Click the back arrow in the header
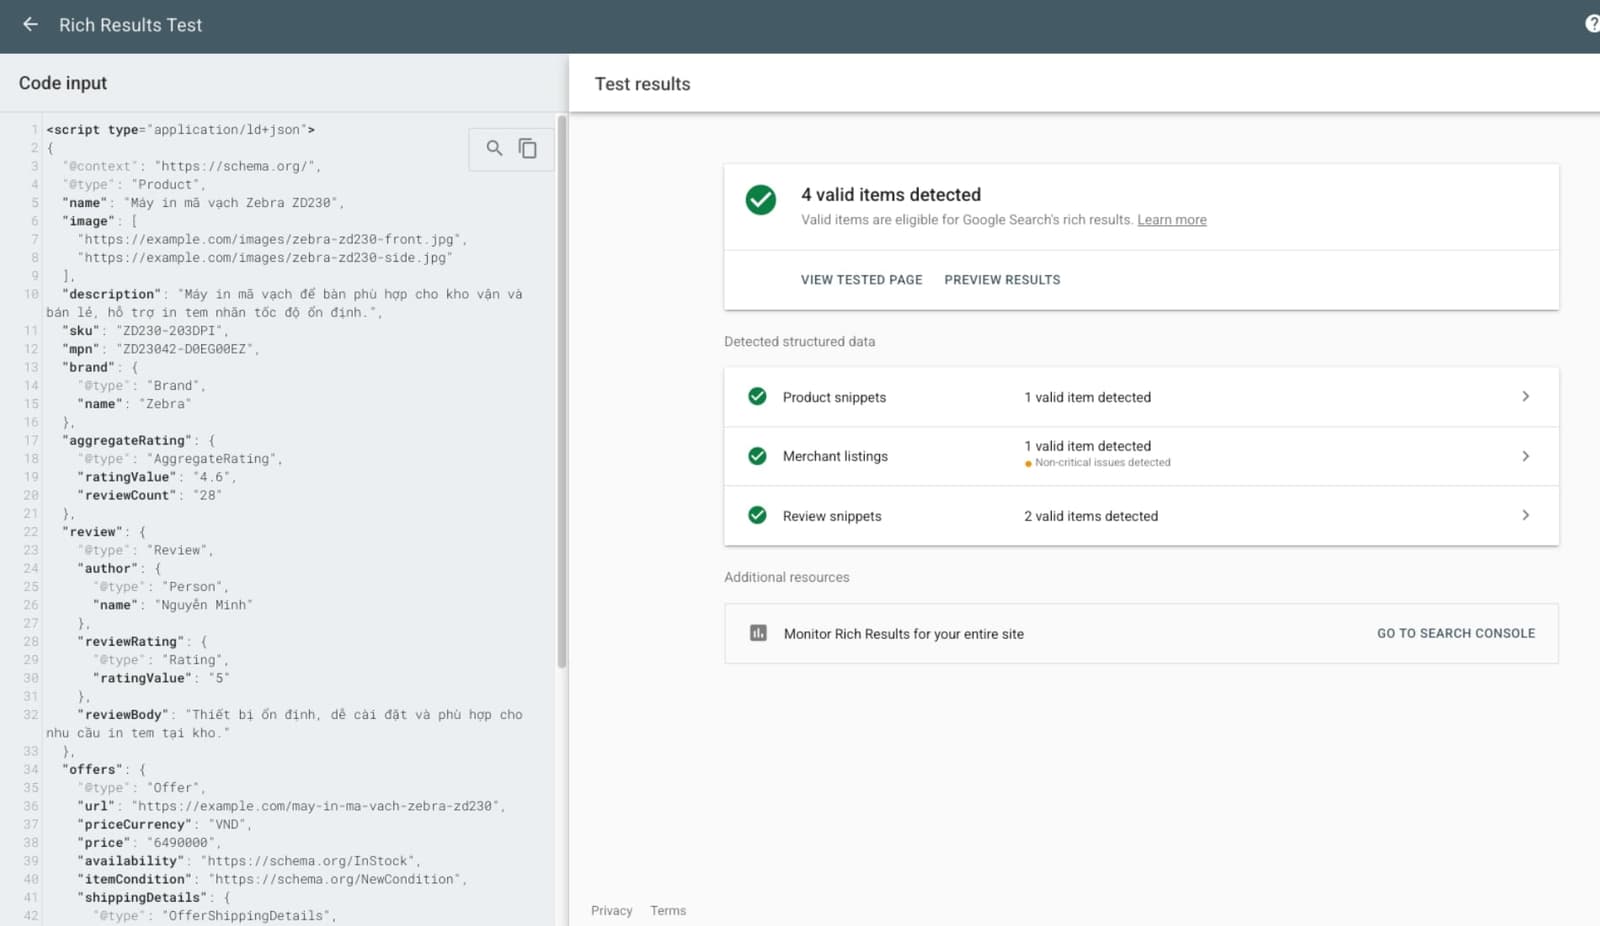The image size is (1600, 926). pos(30,24)
